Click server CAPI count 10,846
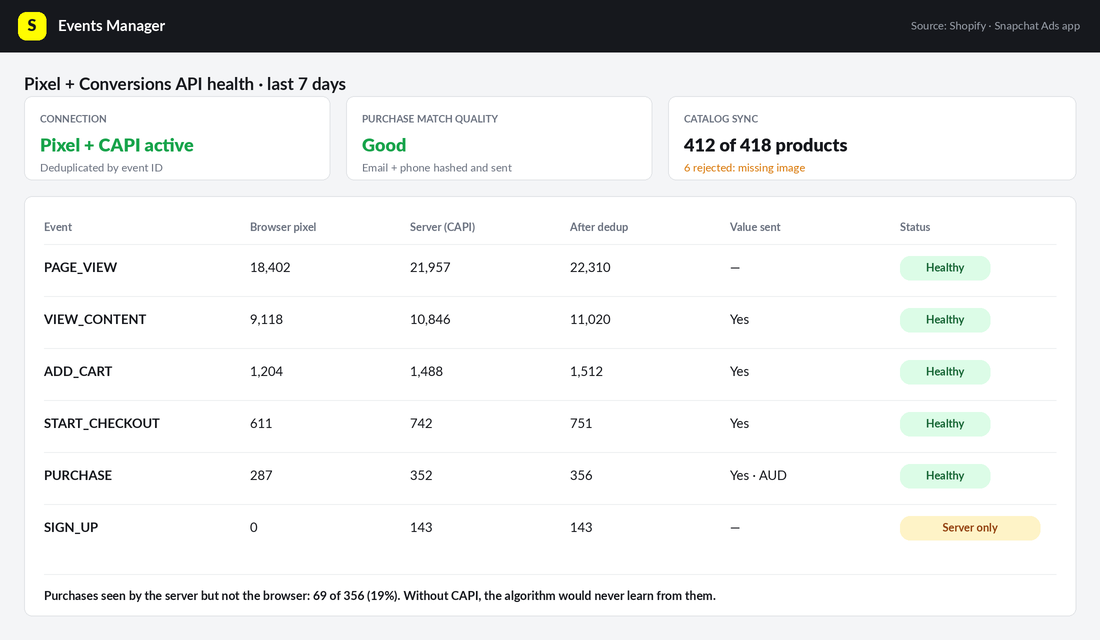The image size is (1100, 640). click(430, 319)
